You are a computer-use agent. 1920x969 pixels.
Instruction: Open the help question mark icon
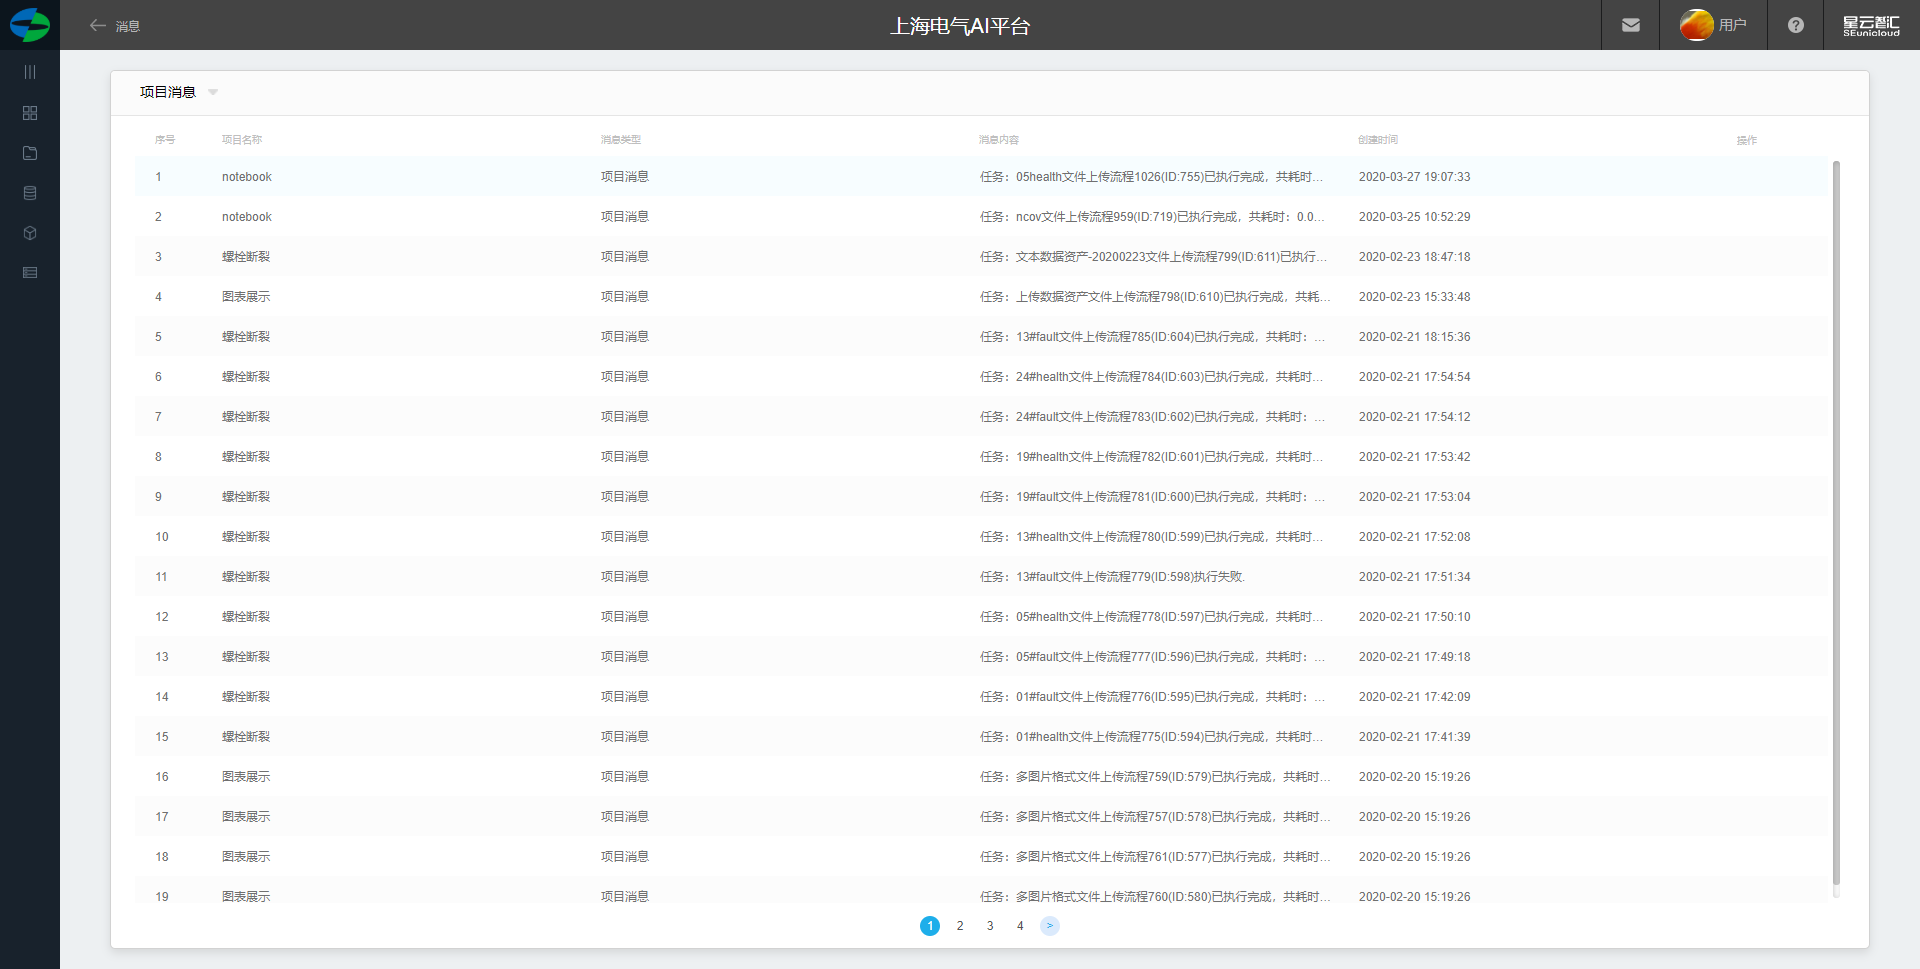(1796, 25)
